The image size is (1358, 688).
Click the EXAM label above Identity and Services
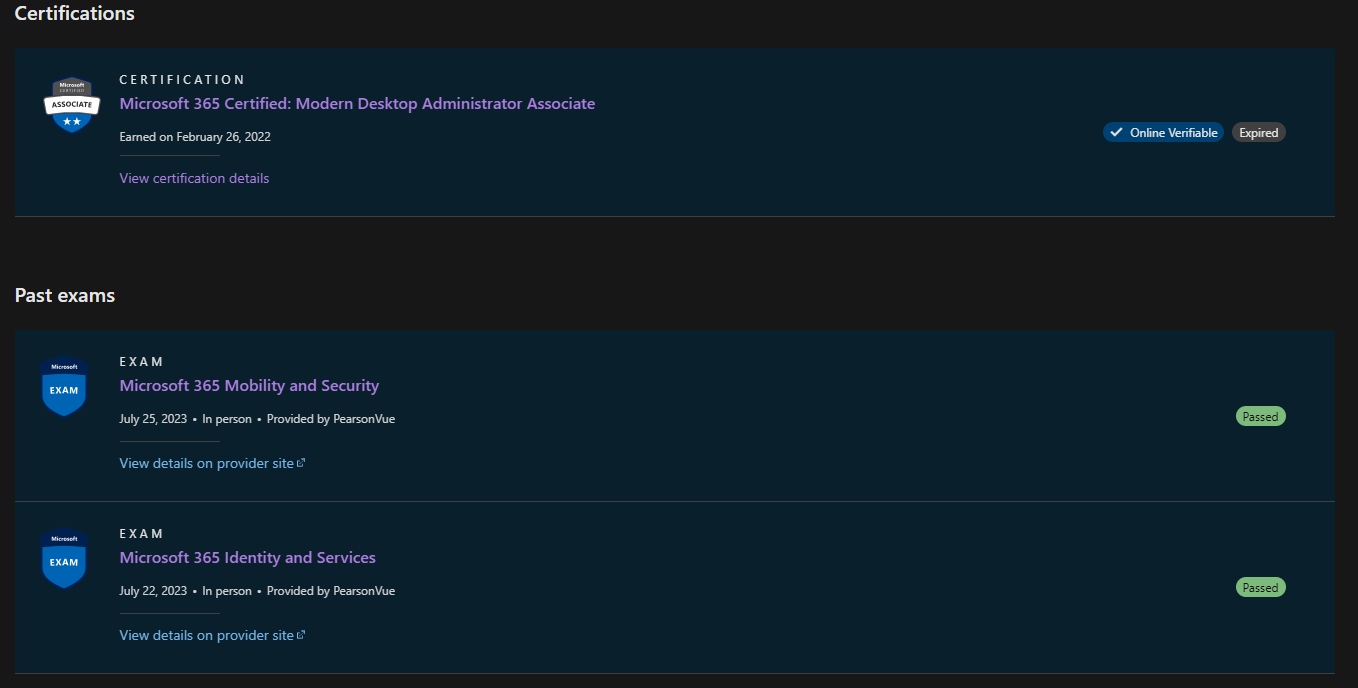click(141, 534)
